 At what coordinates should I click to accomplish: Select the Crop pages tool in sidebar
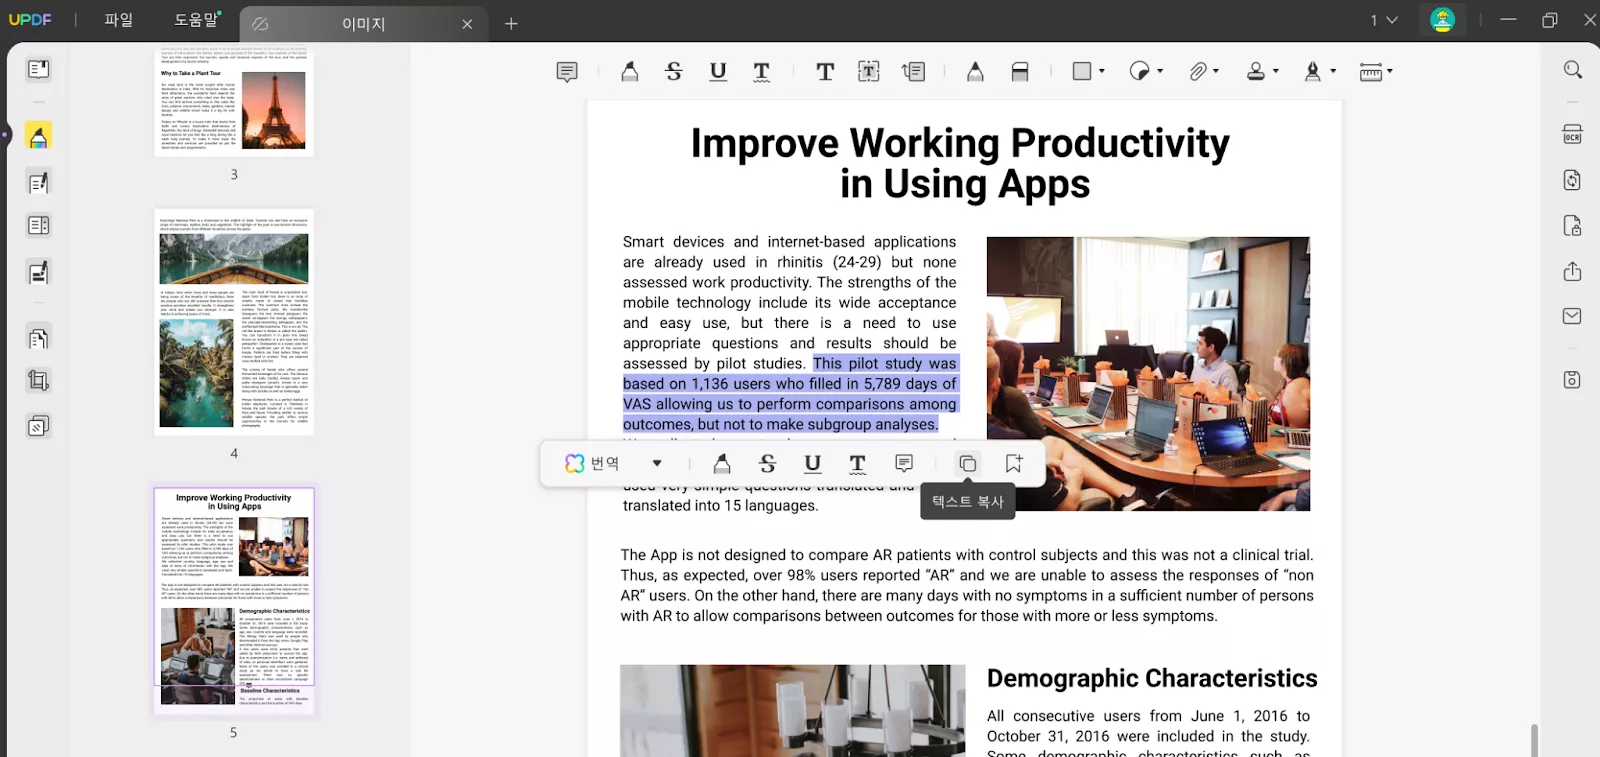pyautogui.click(x=38, y=381)
